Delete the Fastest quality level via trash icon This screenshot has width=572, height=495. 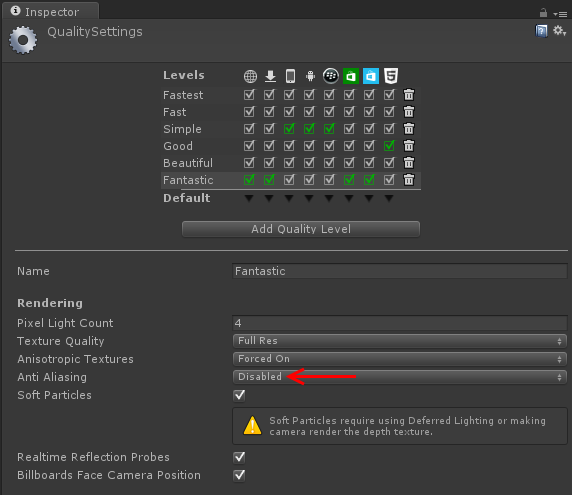click(x=409, y=94)
